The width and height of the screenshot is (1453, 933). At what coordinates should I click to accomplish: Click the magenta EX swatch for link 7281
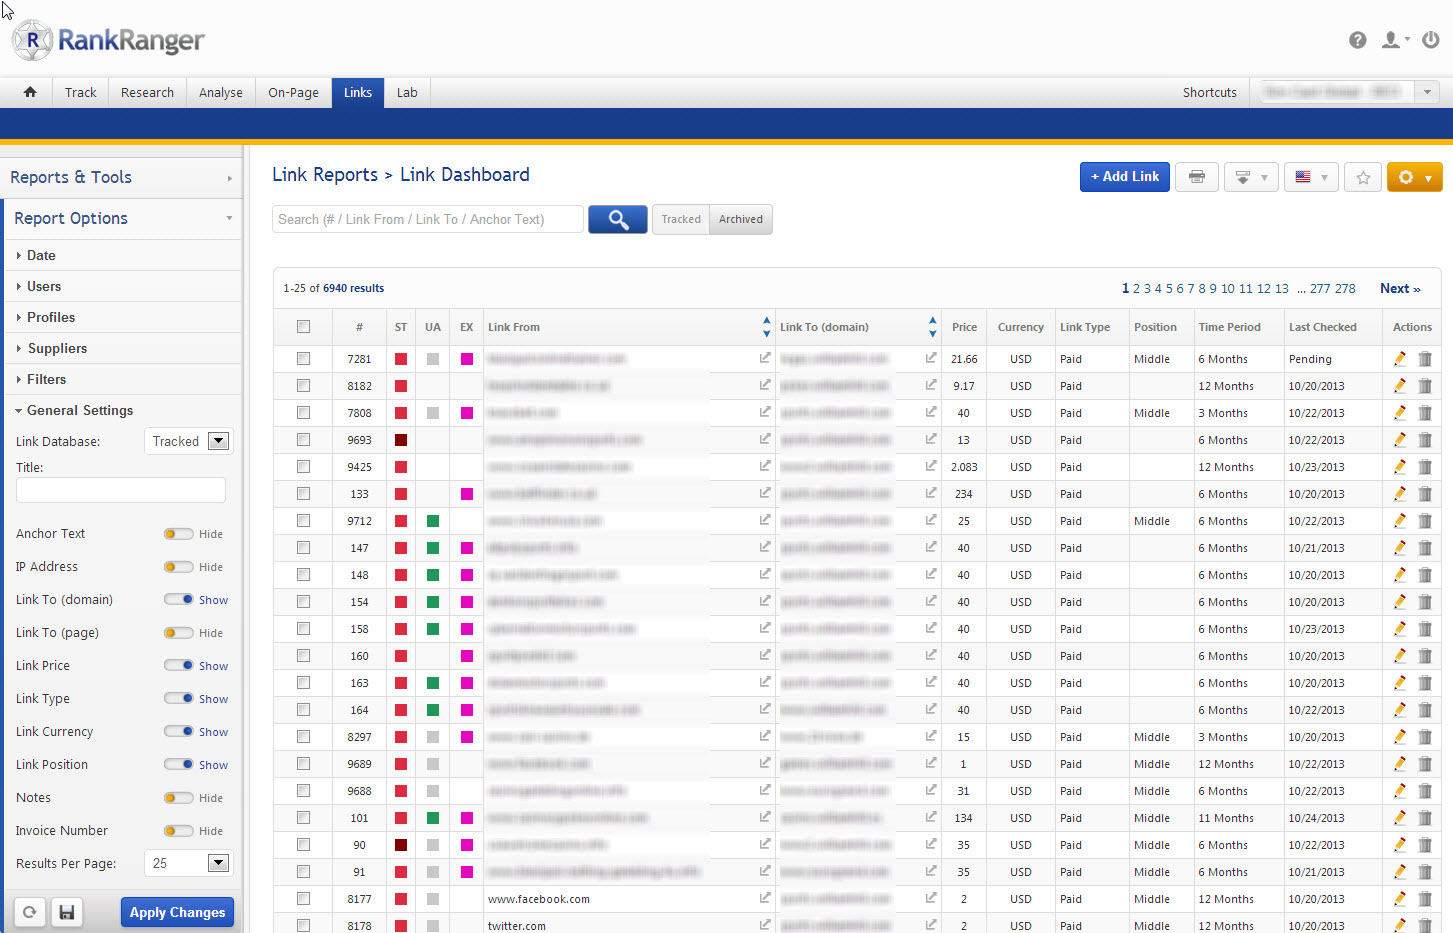pos(467,359)
